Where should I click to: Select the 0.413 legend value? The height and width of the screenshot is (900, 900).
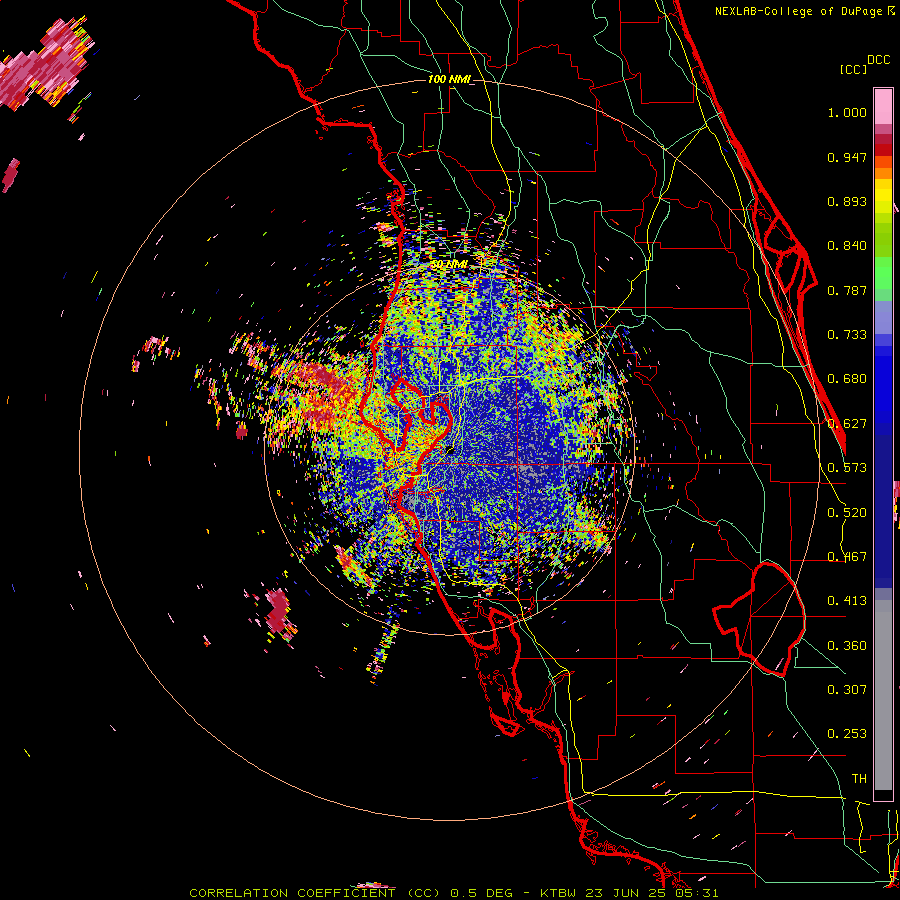point(847,601)
